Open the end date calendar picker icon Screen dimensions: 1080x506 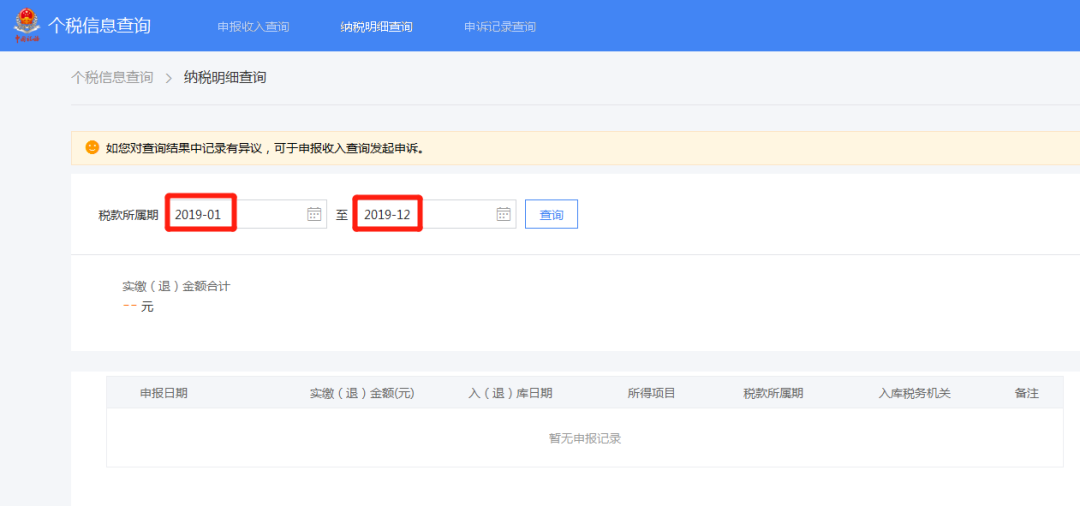[503, 214]
